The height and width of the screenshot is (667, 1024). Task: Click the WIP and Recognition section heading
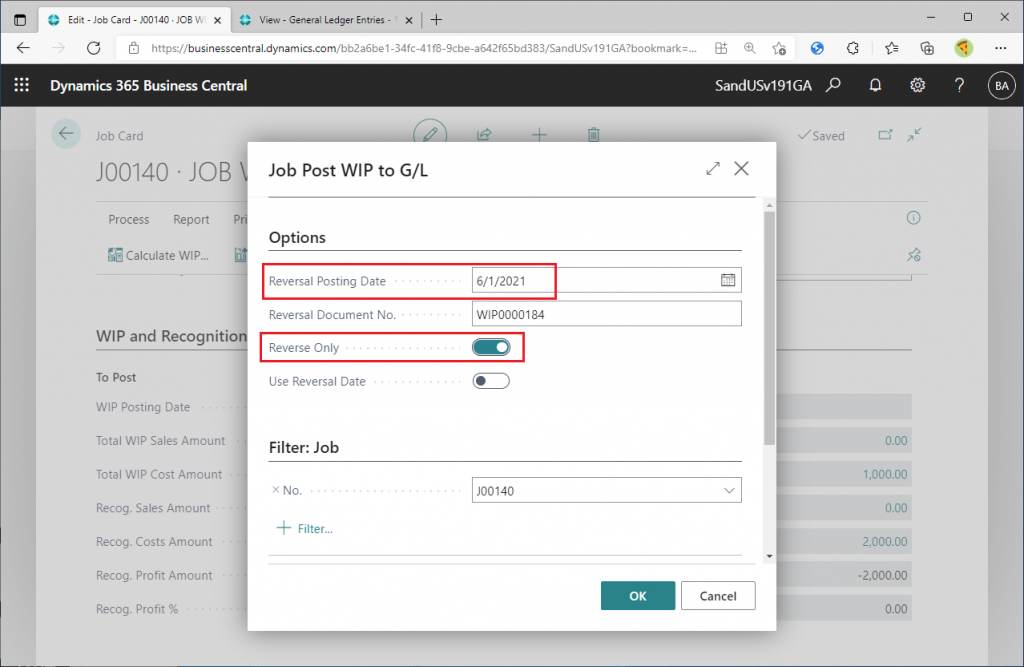click(171, 336)
